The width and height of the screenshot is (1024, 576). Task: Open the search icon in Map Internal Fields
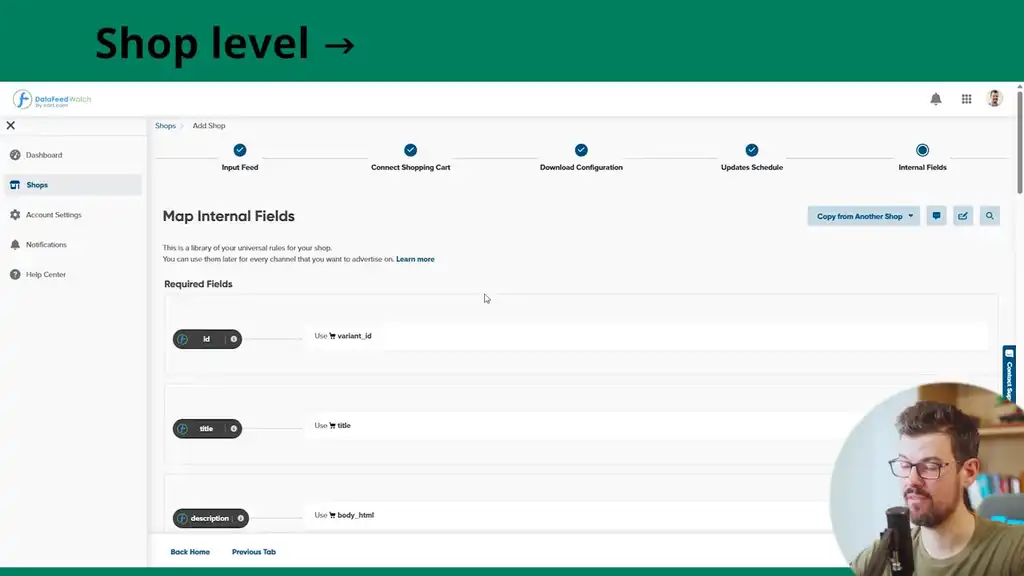tap(990, 215)
